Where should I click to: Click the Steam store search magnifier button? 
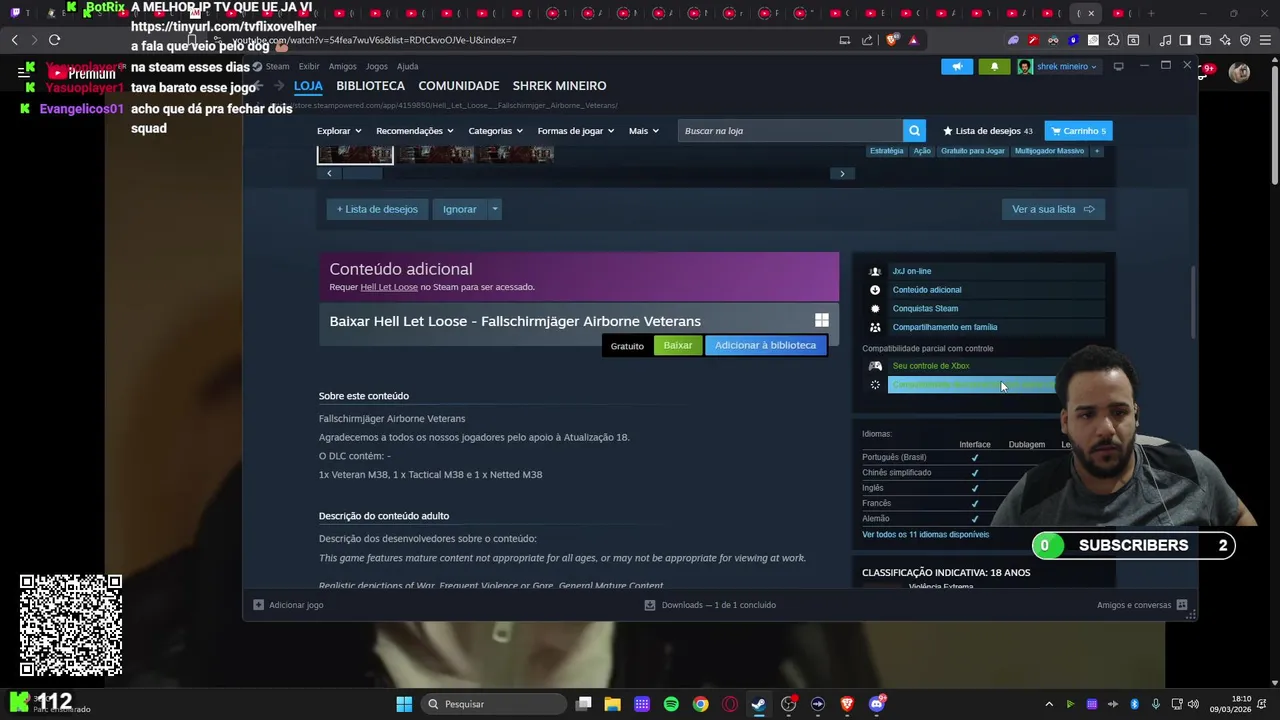(x=914, y=131)
